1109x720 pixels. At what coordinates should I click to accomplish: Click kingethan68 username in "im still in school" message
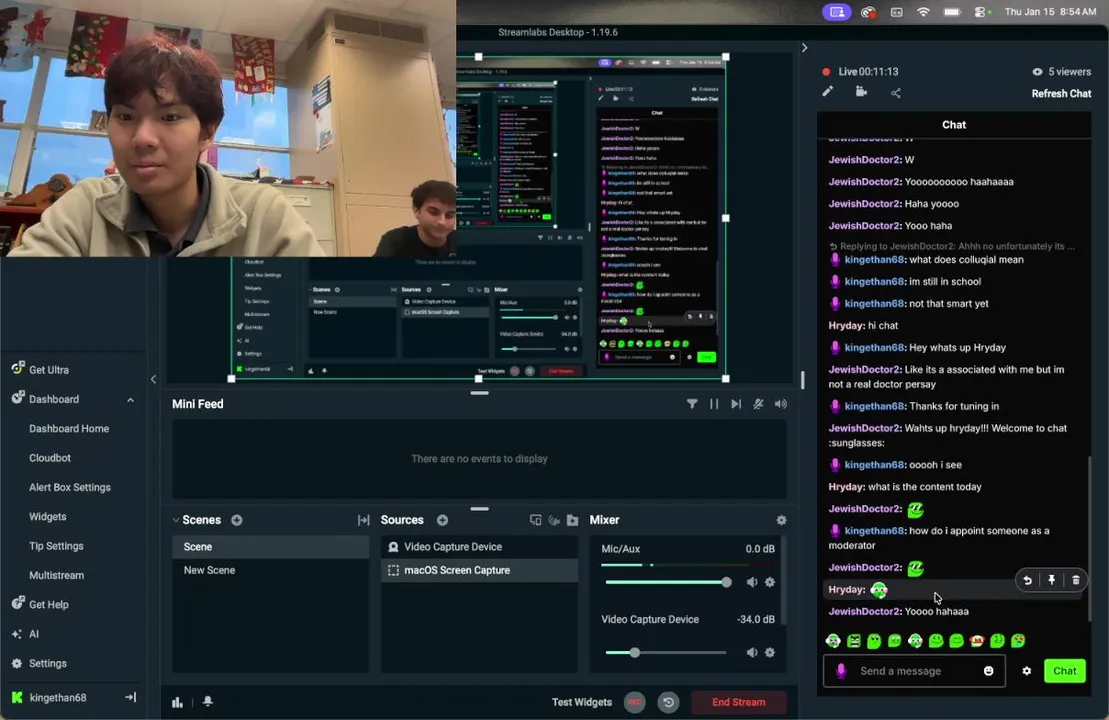click(874, 281)
